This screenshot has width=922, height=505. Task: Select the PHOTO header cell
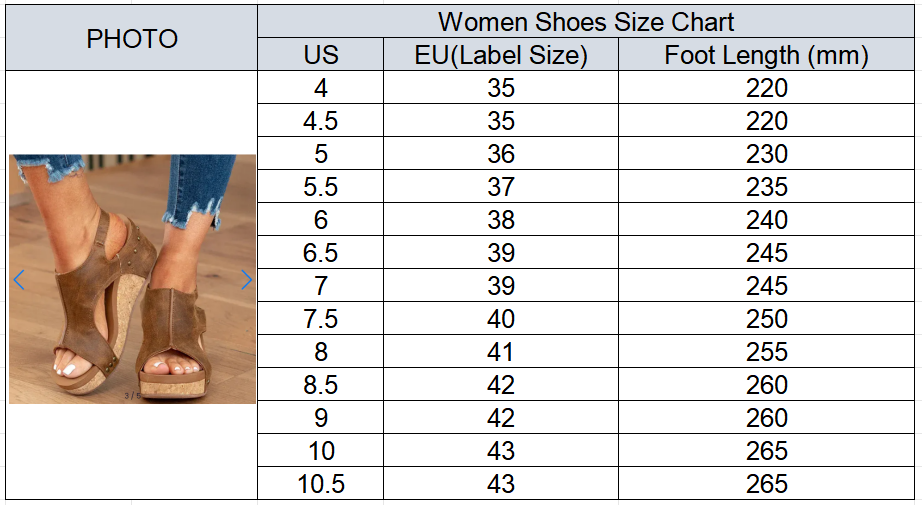[x=132, y=38]
